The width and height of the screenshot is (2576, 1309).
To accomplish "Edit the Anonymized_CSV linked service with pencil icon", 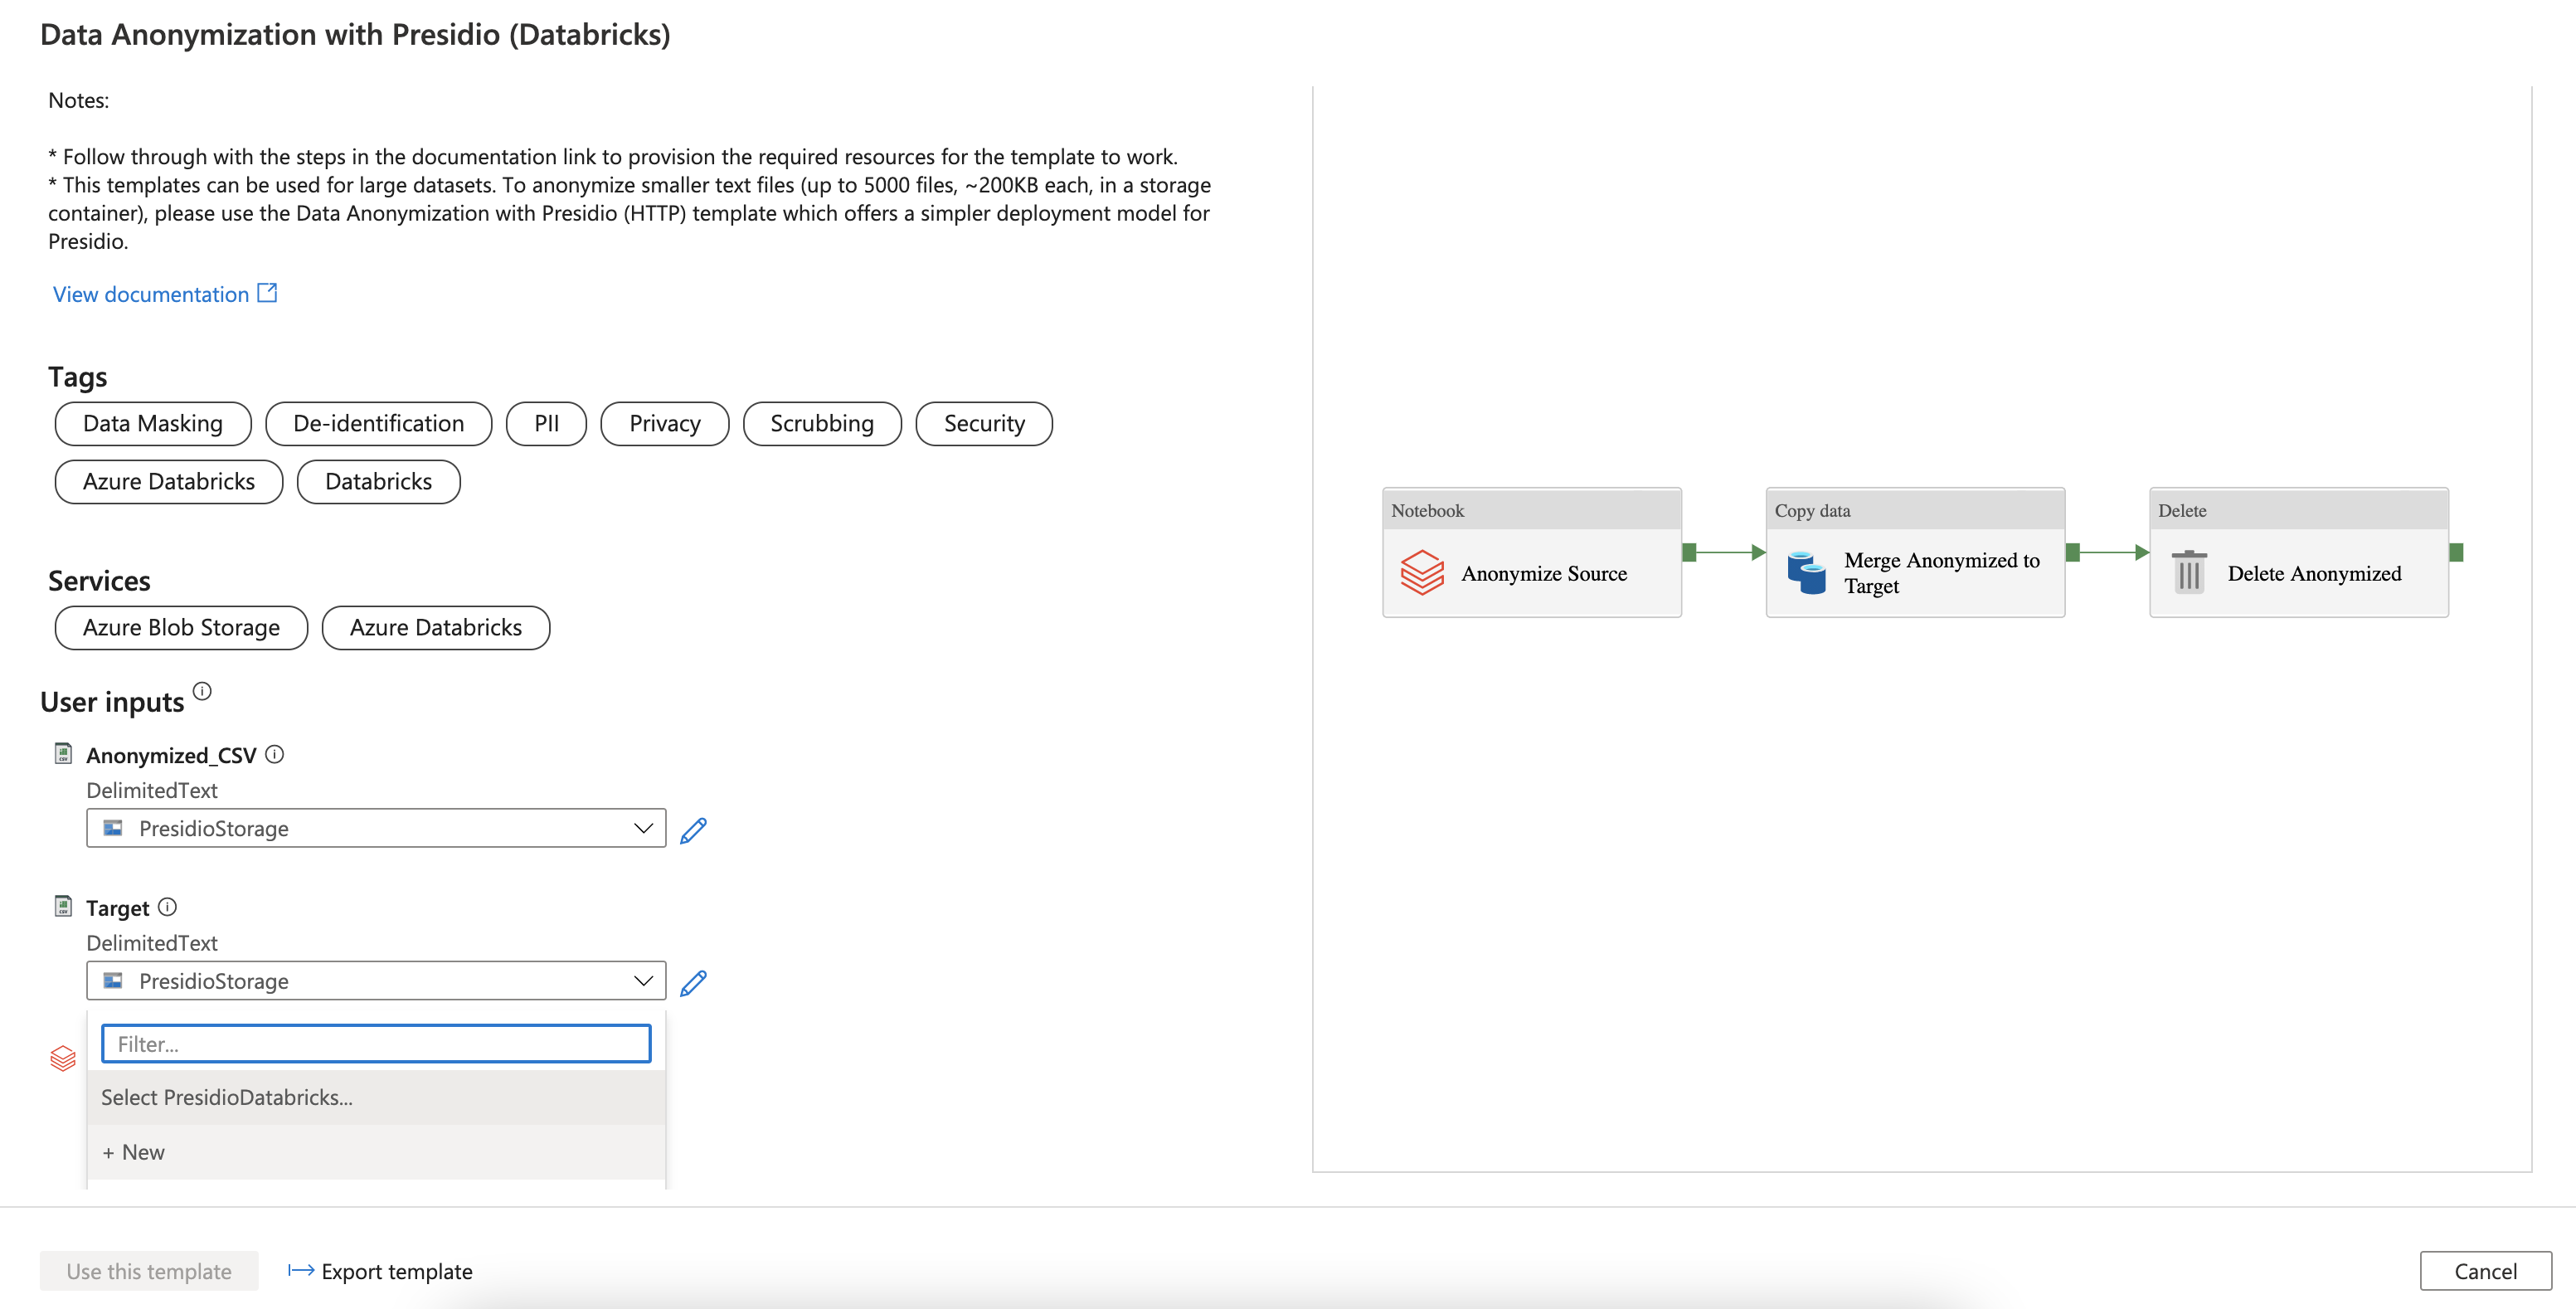I will [x=693, y=830].
